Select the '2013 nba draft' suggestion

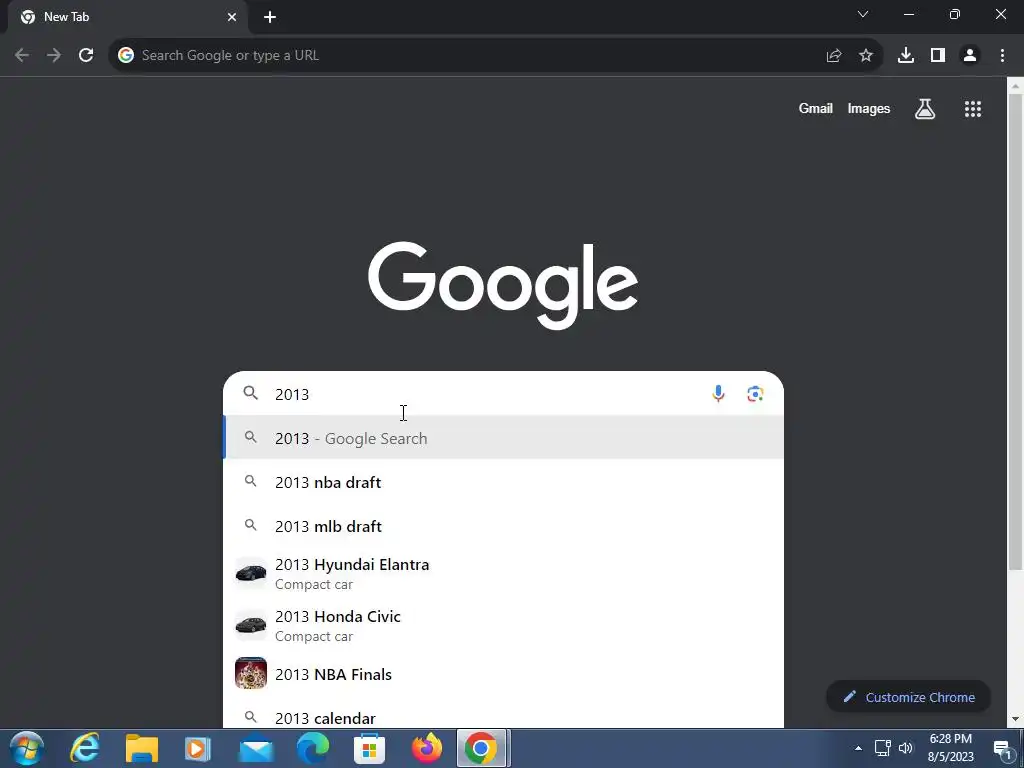click(x=504, y=483)
